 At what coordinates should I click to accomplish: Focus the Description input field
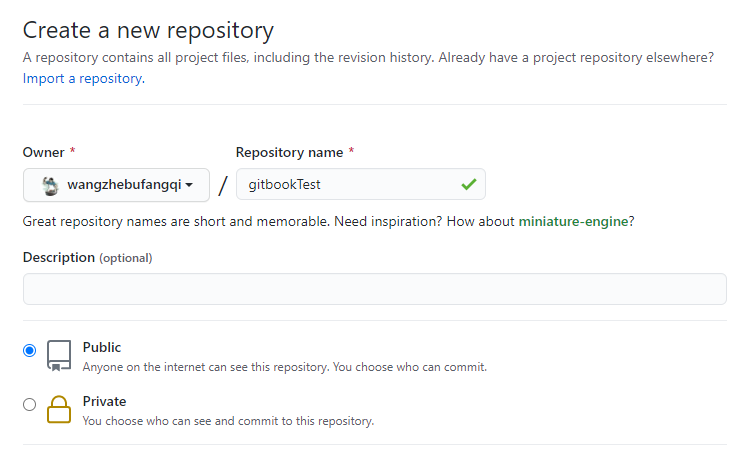[x=375, y=289]
